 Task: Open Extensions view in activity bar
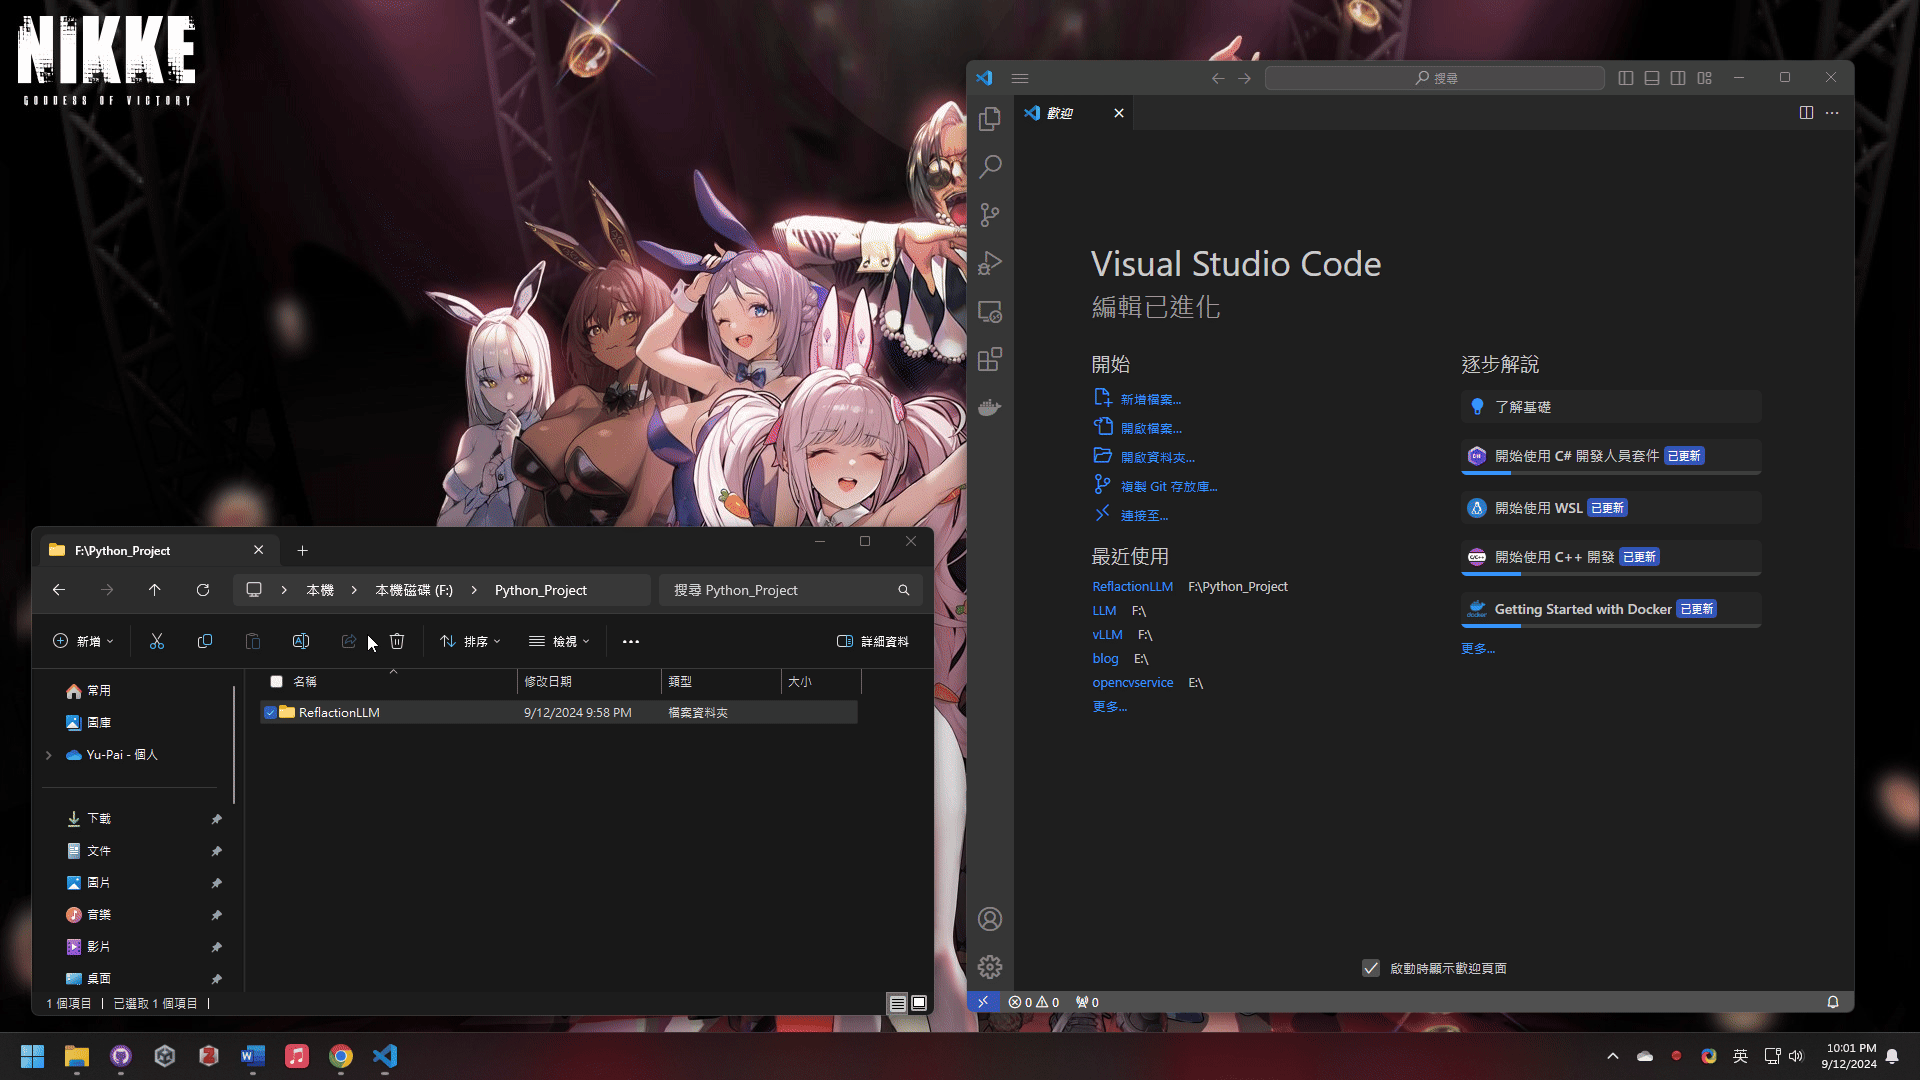point(990,360)
